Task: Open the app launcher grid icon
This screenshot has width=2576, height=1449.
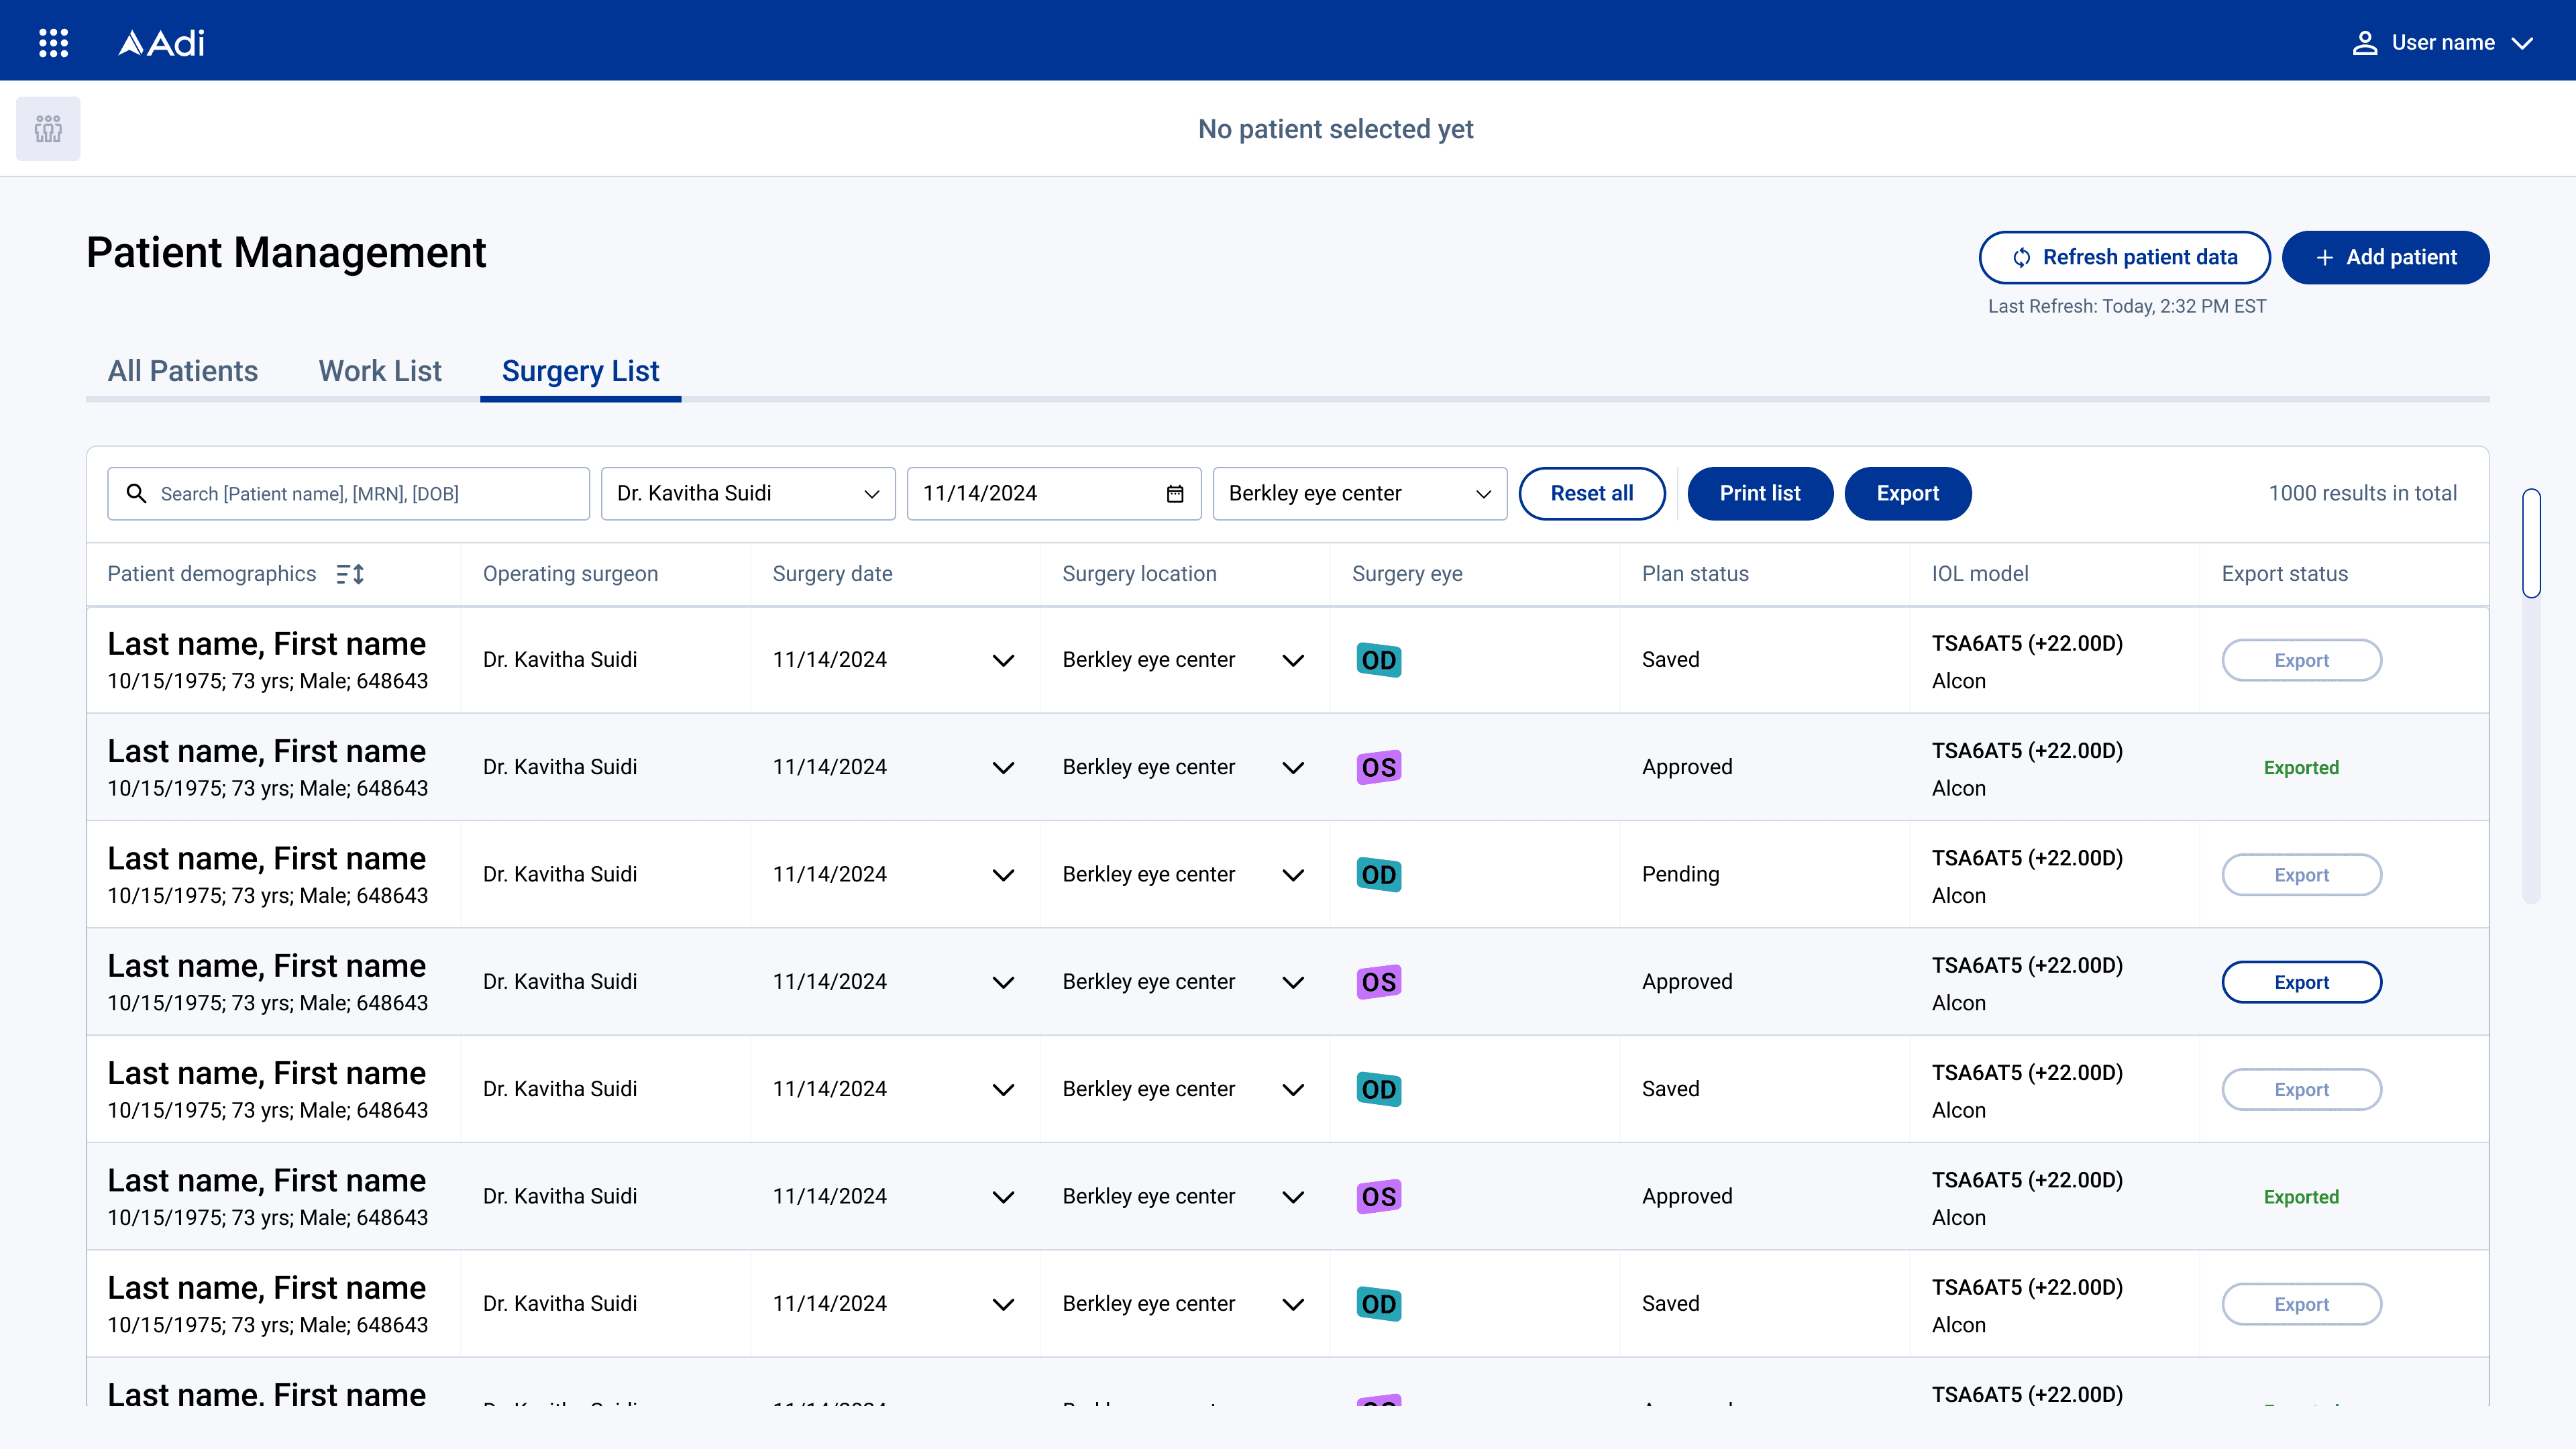Action: click(53, 43)
